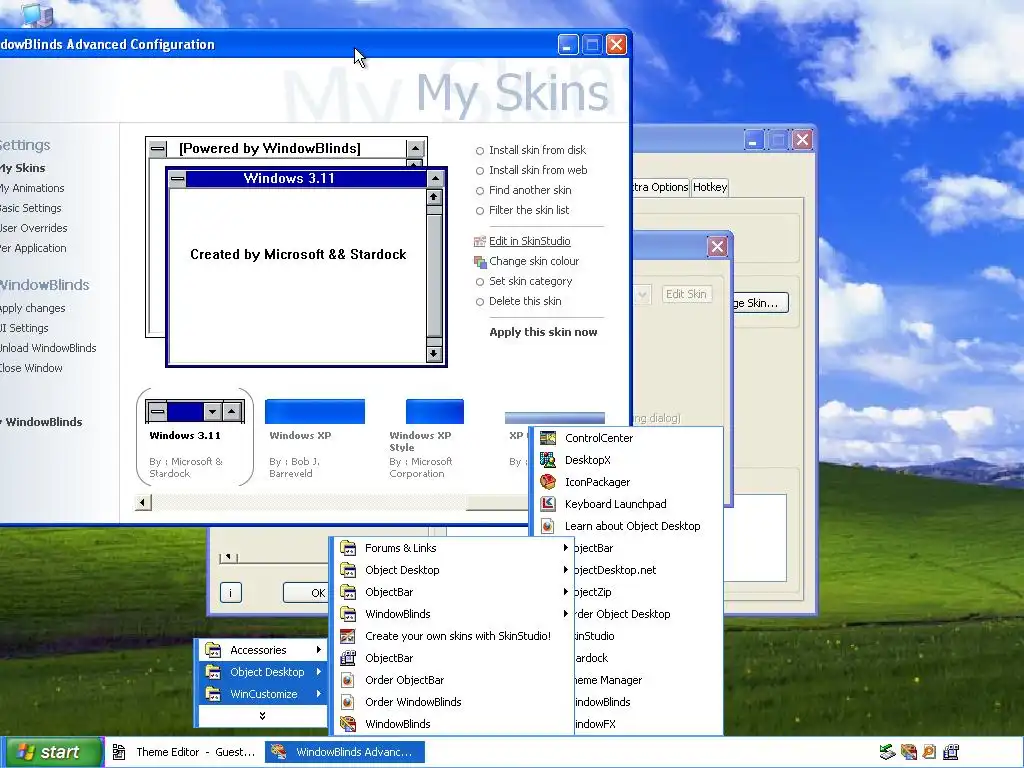Open UI Settings in the sidebar

tap(24, 328)
